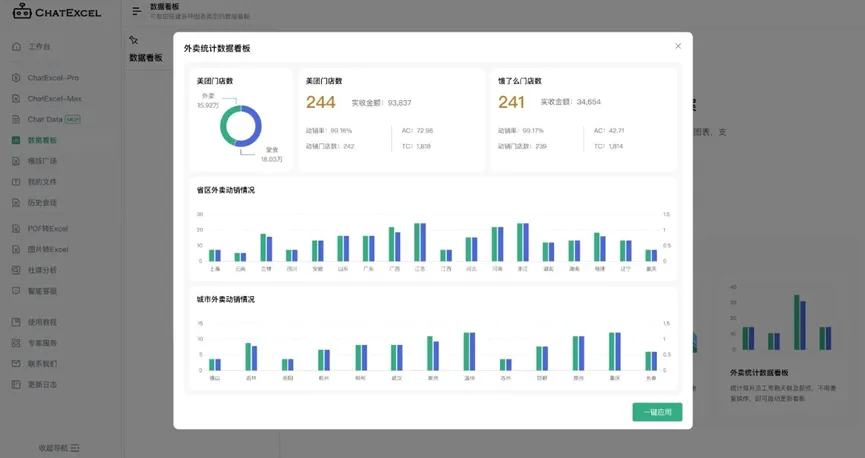Click 动销门店数 239 text
The image size is (865, 458).
pos(522,146)
